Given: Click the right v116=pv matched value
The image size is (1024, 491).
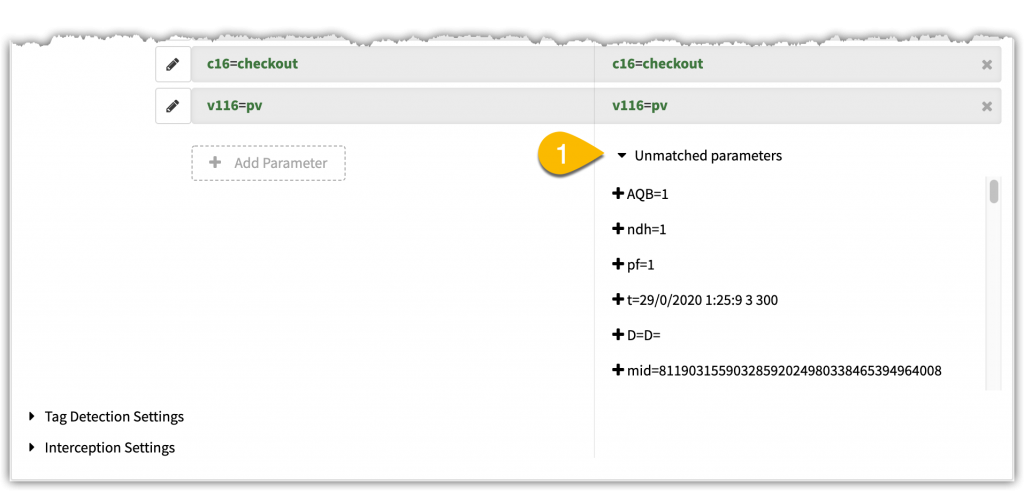Looking at the screenshot, I should [x=640, y=106].
